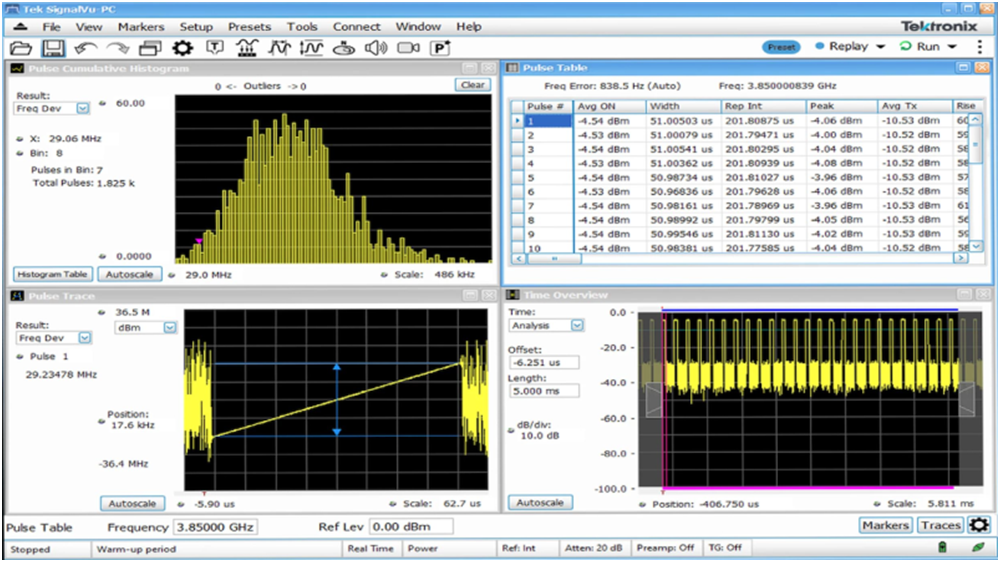Toggle the Traces toolbar button

pos(940,525)
